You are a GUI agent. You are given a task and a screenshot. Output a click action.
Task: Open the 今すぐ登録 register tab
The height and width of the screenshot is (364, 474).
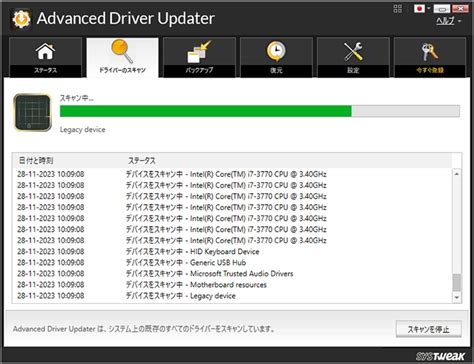click(x=430, y=57)
